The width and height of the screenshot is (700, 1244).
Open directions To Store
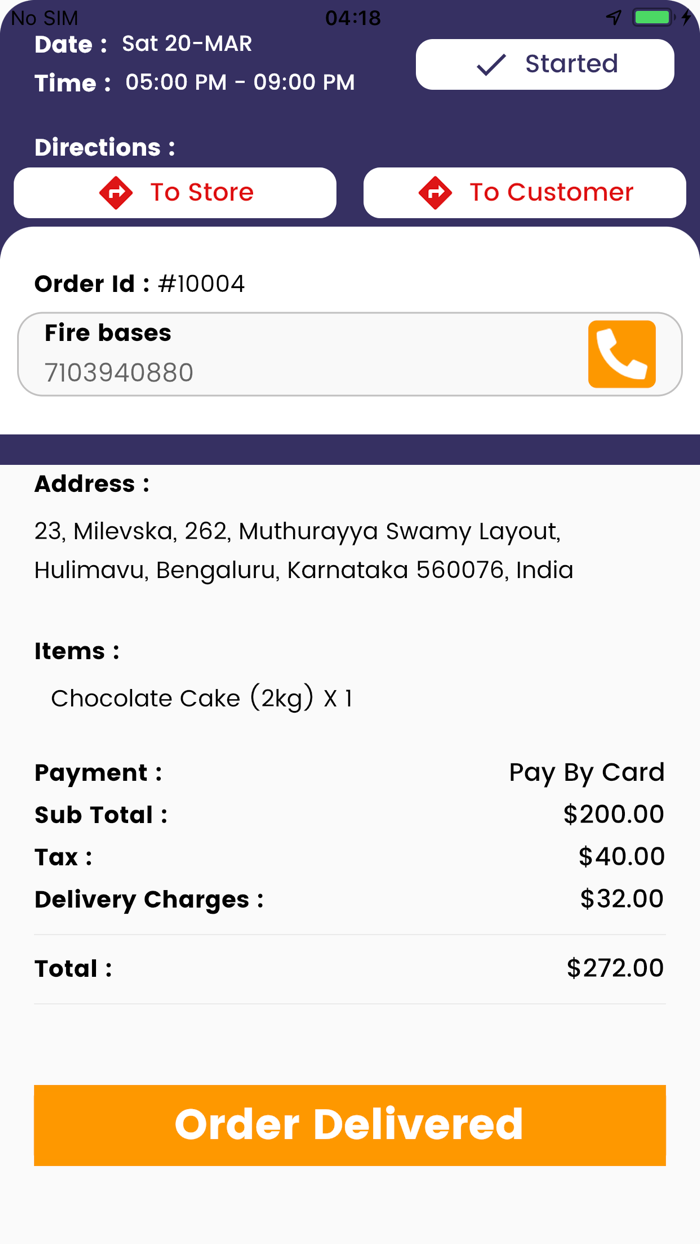174,192
